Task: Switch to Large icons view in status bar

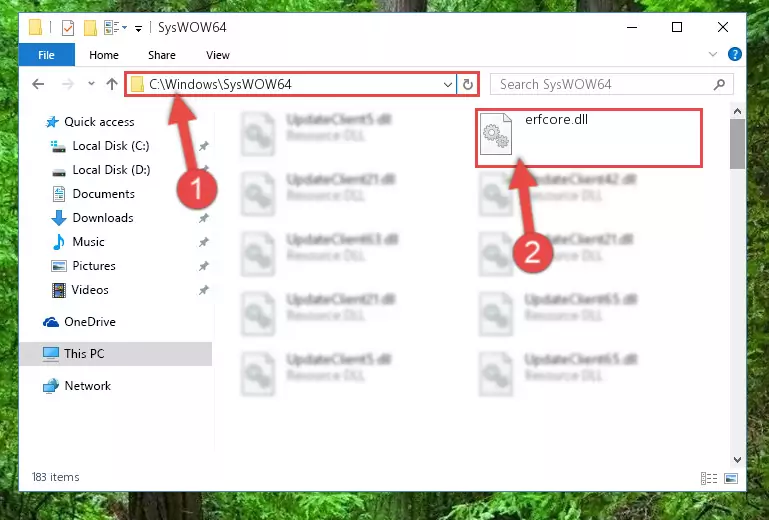Action: coord(731,478)
